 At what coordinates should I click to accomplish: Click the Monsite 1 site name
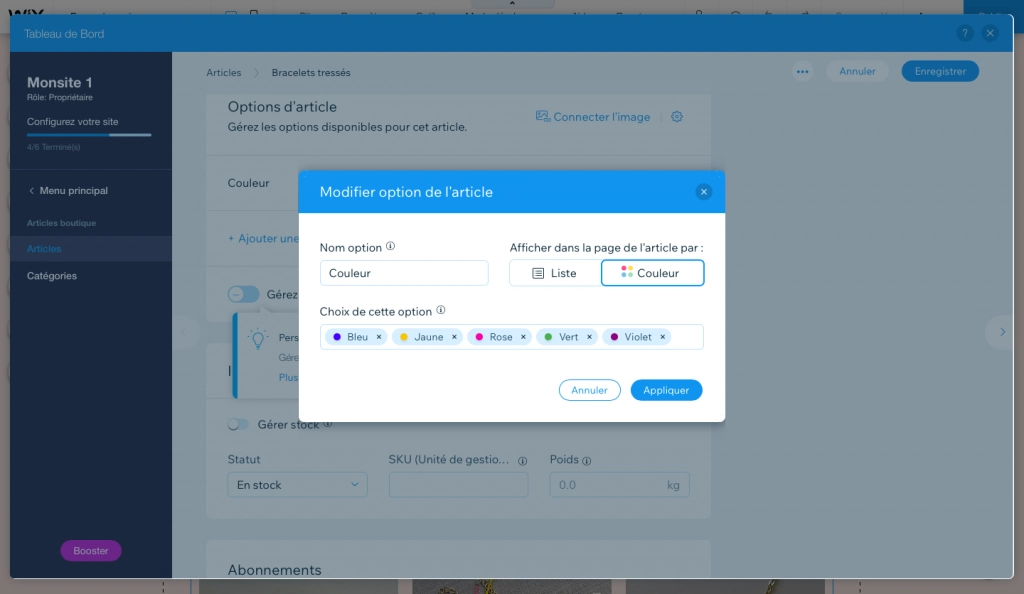[x=59, y=82]
